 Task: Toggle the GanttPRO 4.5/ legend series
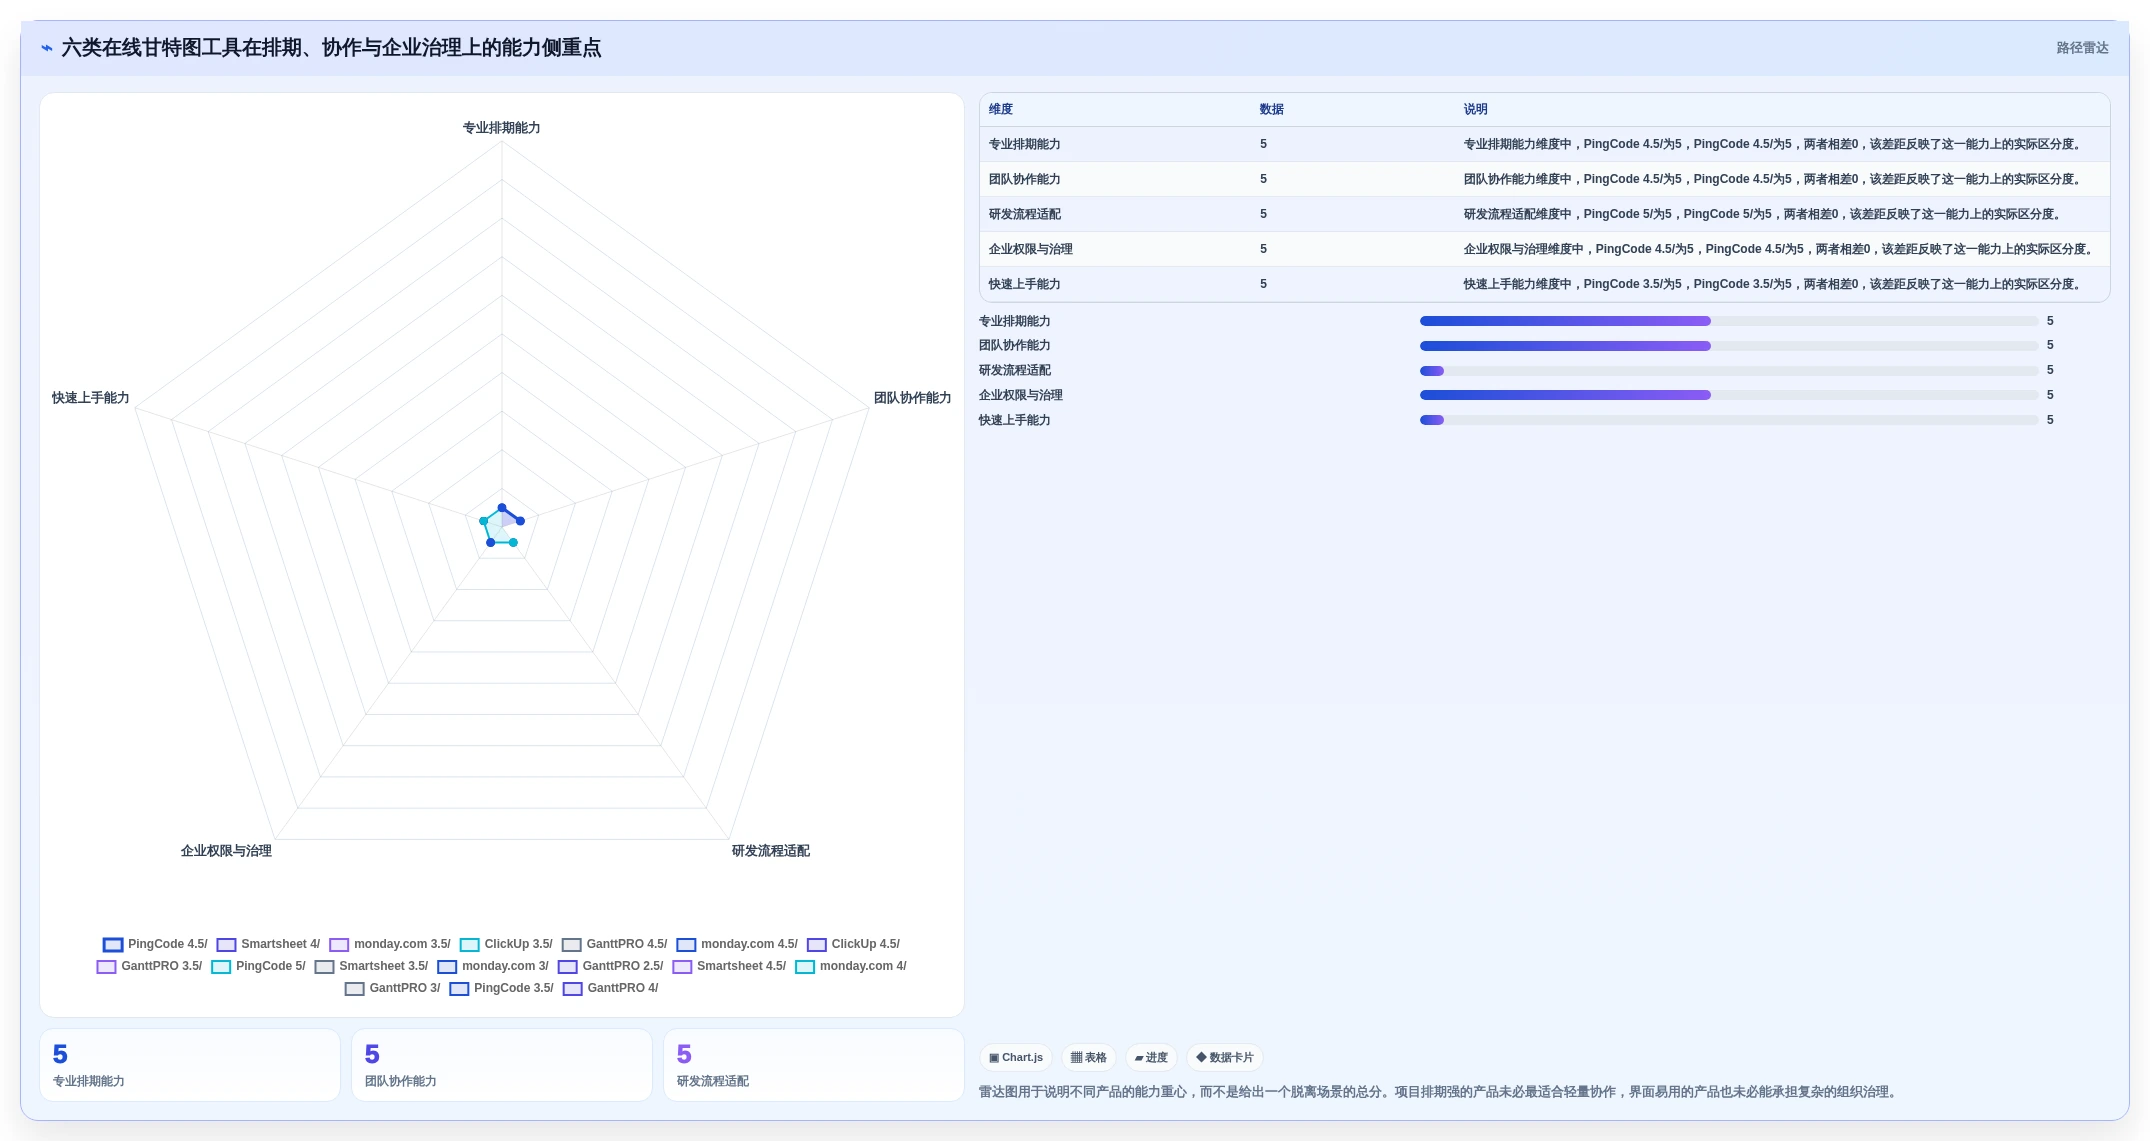614,944
